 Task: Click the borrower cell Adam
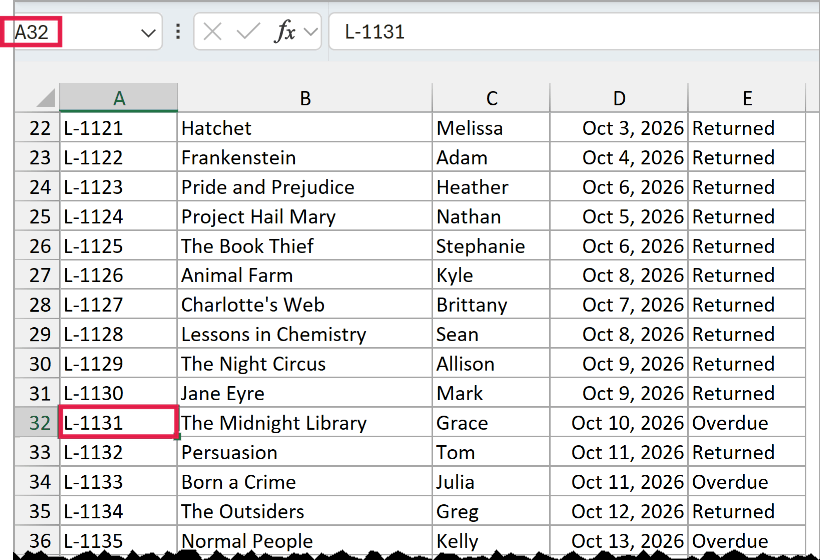pyautogui.click(x=491, y=157)
